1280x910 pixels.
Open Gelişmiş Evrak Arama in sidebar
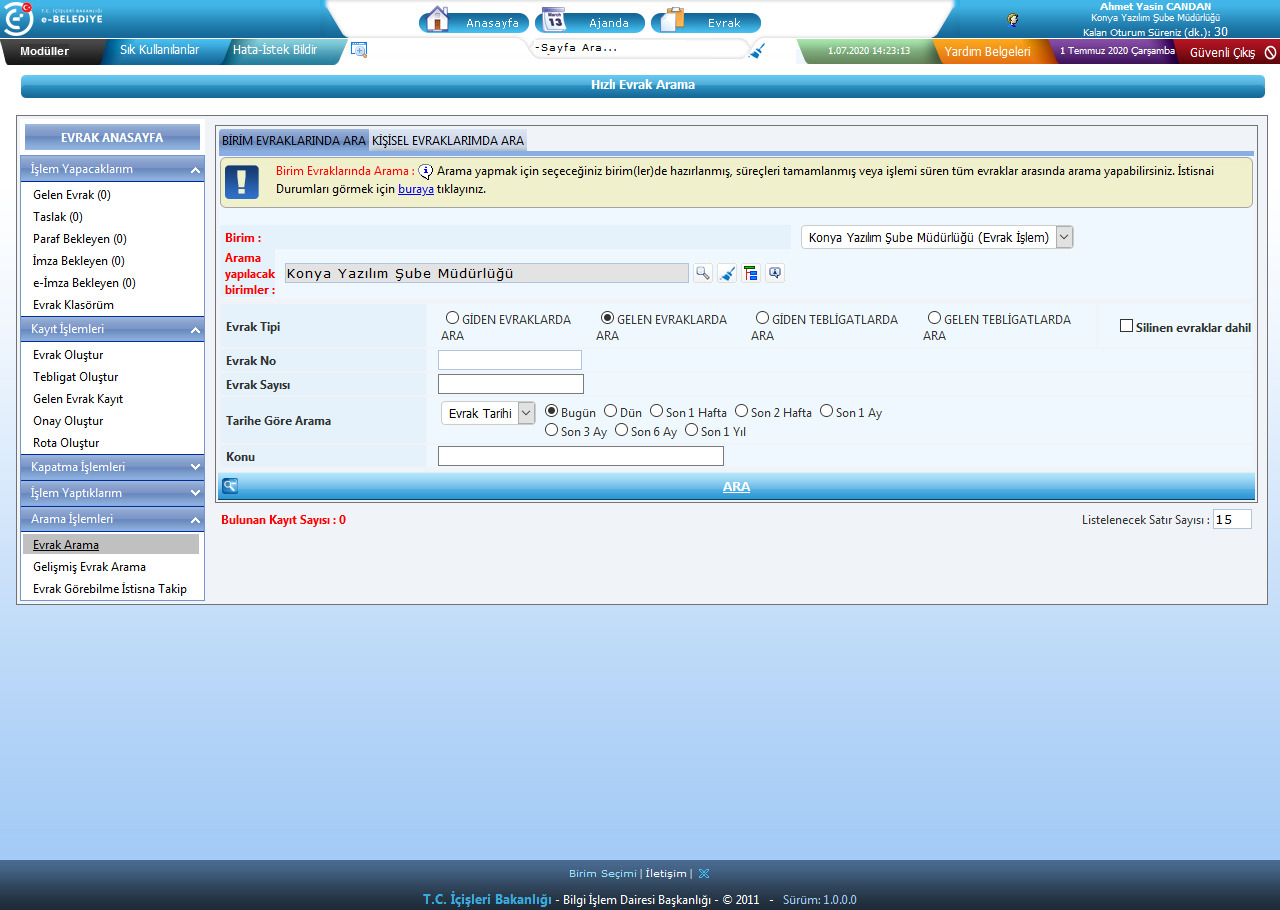pos(89,567)
